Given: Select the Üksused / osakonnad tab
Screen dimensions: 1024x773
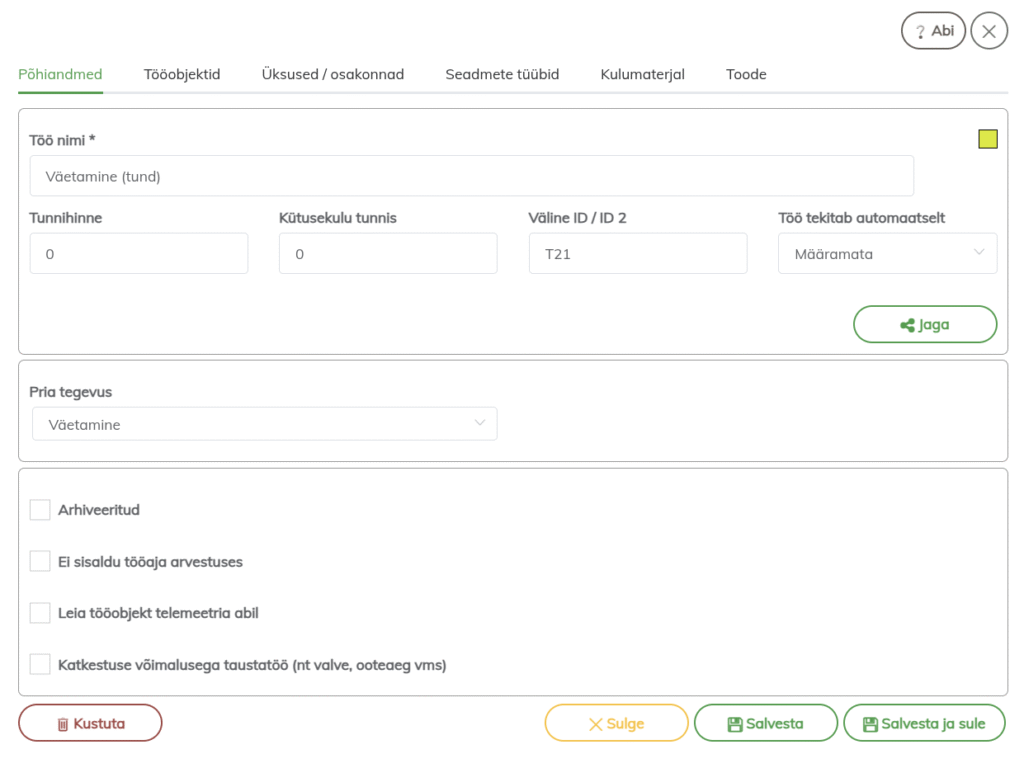Looking at the screenshot, I should [333, 75].
